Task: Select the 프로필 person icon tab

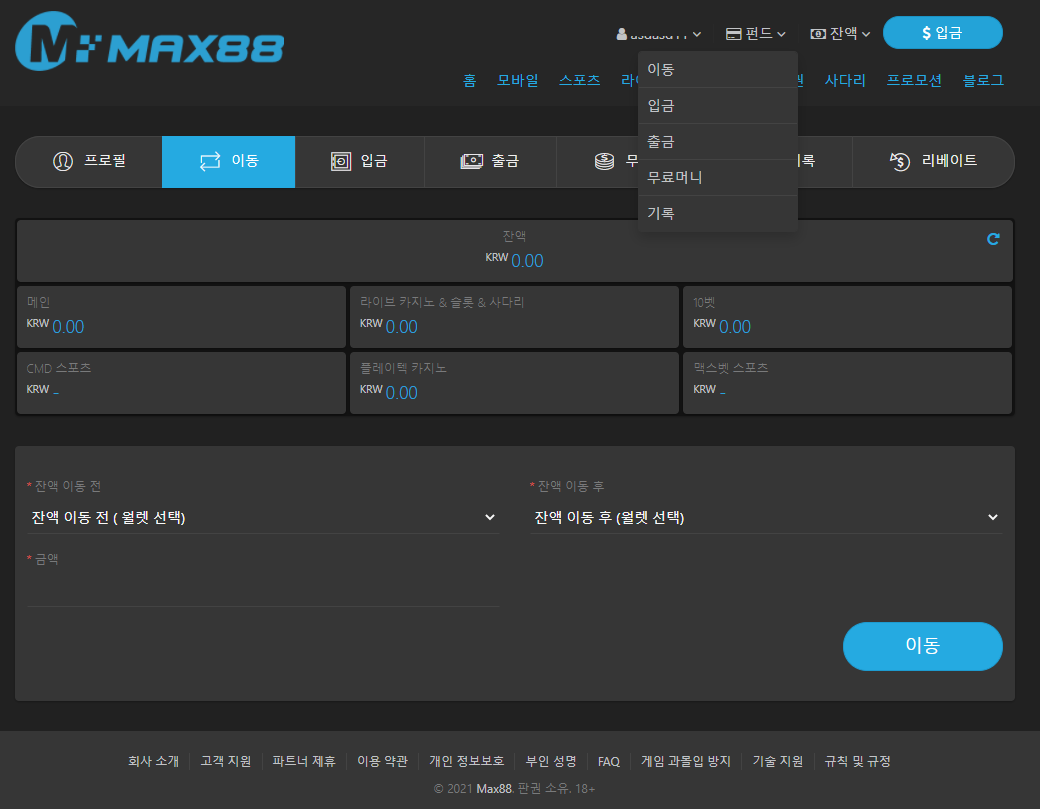Action: (x=64, y=161)
